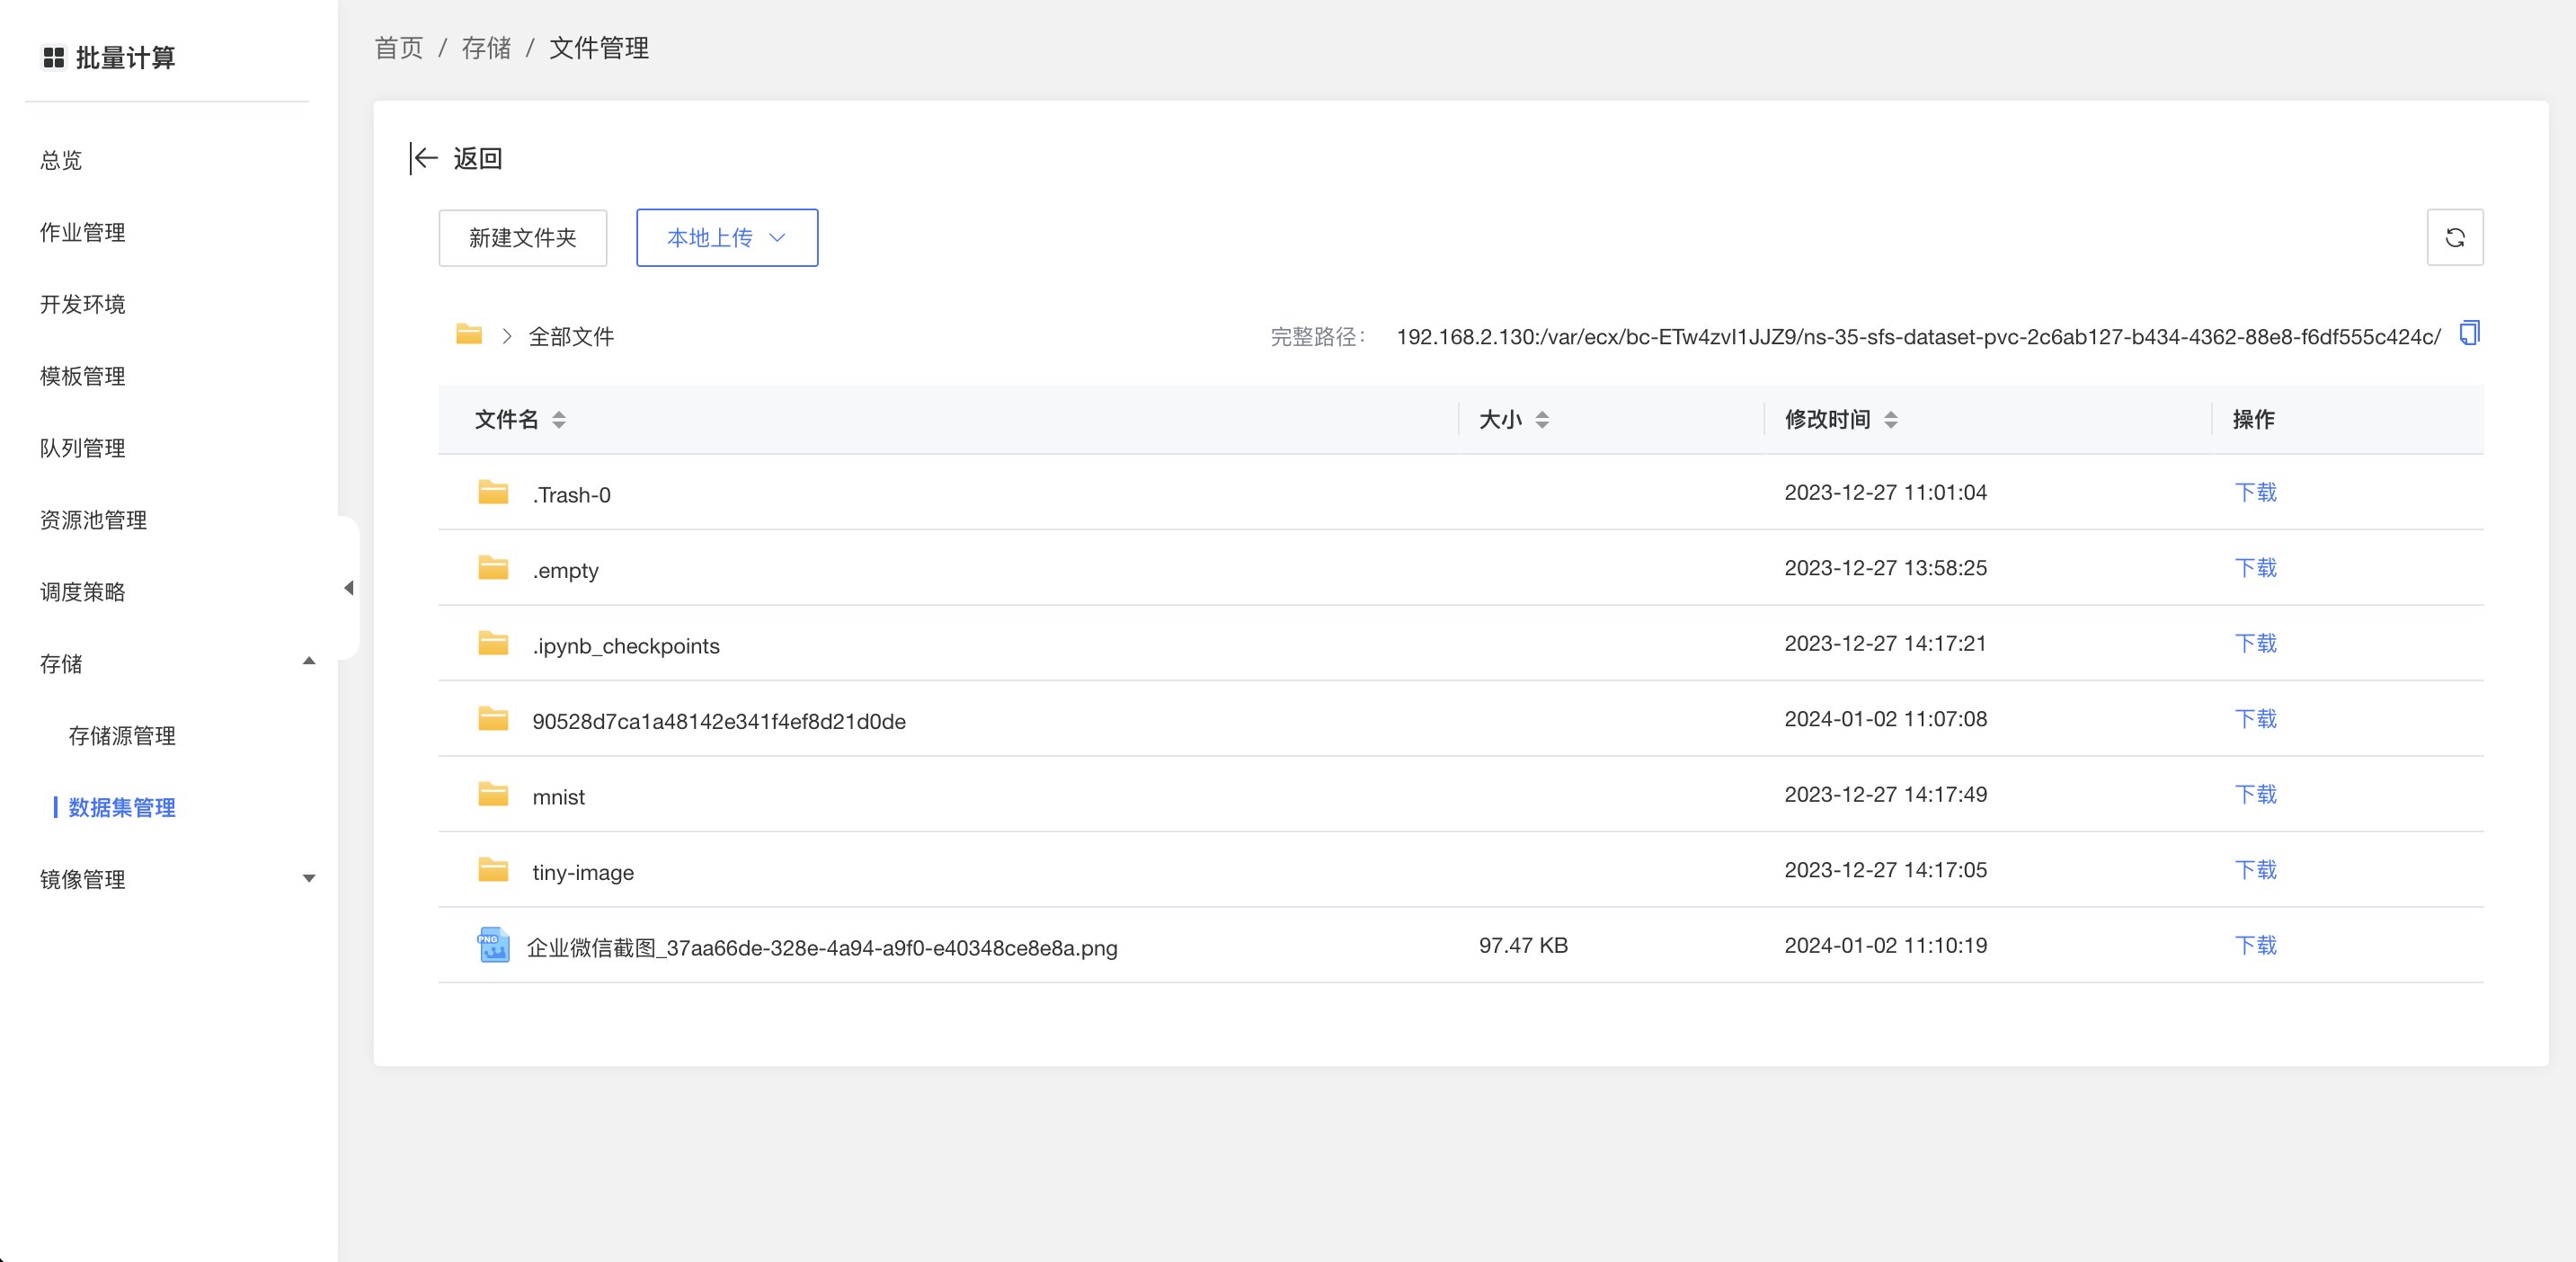Download the 企业微信截图 png file
This screenshot has height=1262, width=2576.
tap(2256, 945)
